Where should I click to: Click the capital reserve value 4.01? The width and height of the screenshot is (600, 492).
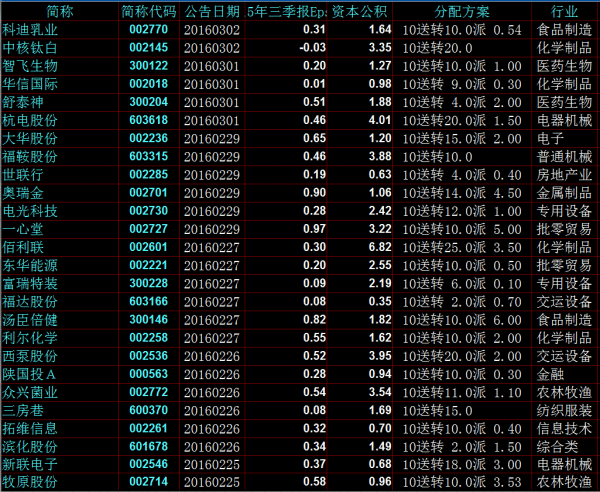[x=380, y=120]
